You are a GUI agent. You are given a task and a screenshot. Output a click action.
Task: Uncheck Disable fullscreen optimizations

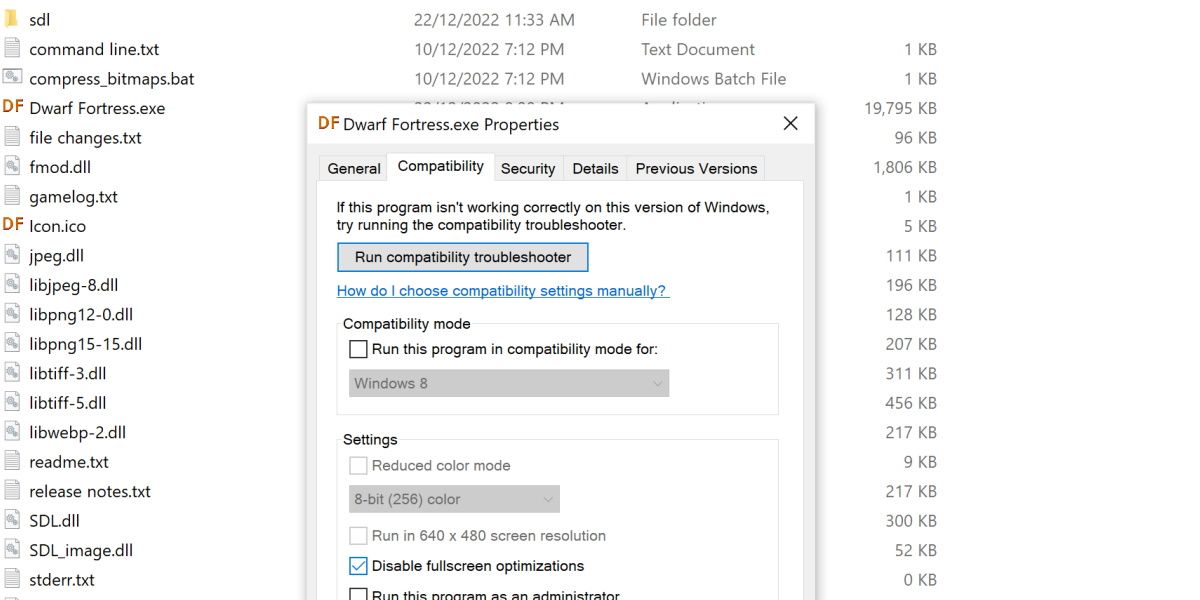(358, 565)
